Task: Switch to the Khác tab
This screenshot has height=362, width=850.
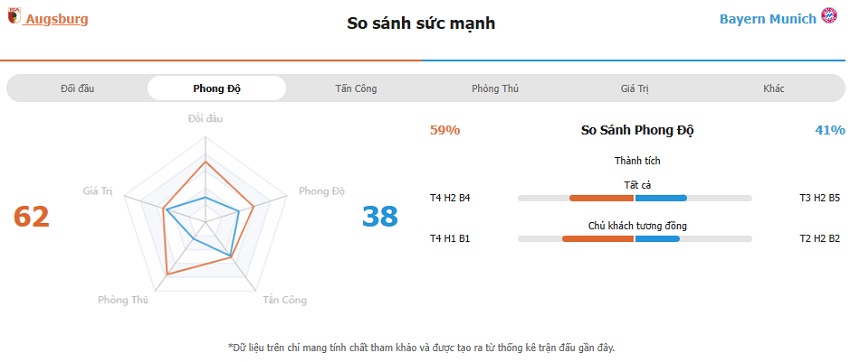Action: coord(774,88)
